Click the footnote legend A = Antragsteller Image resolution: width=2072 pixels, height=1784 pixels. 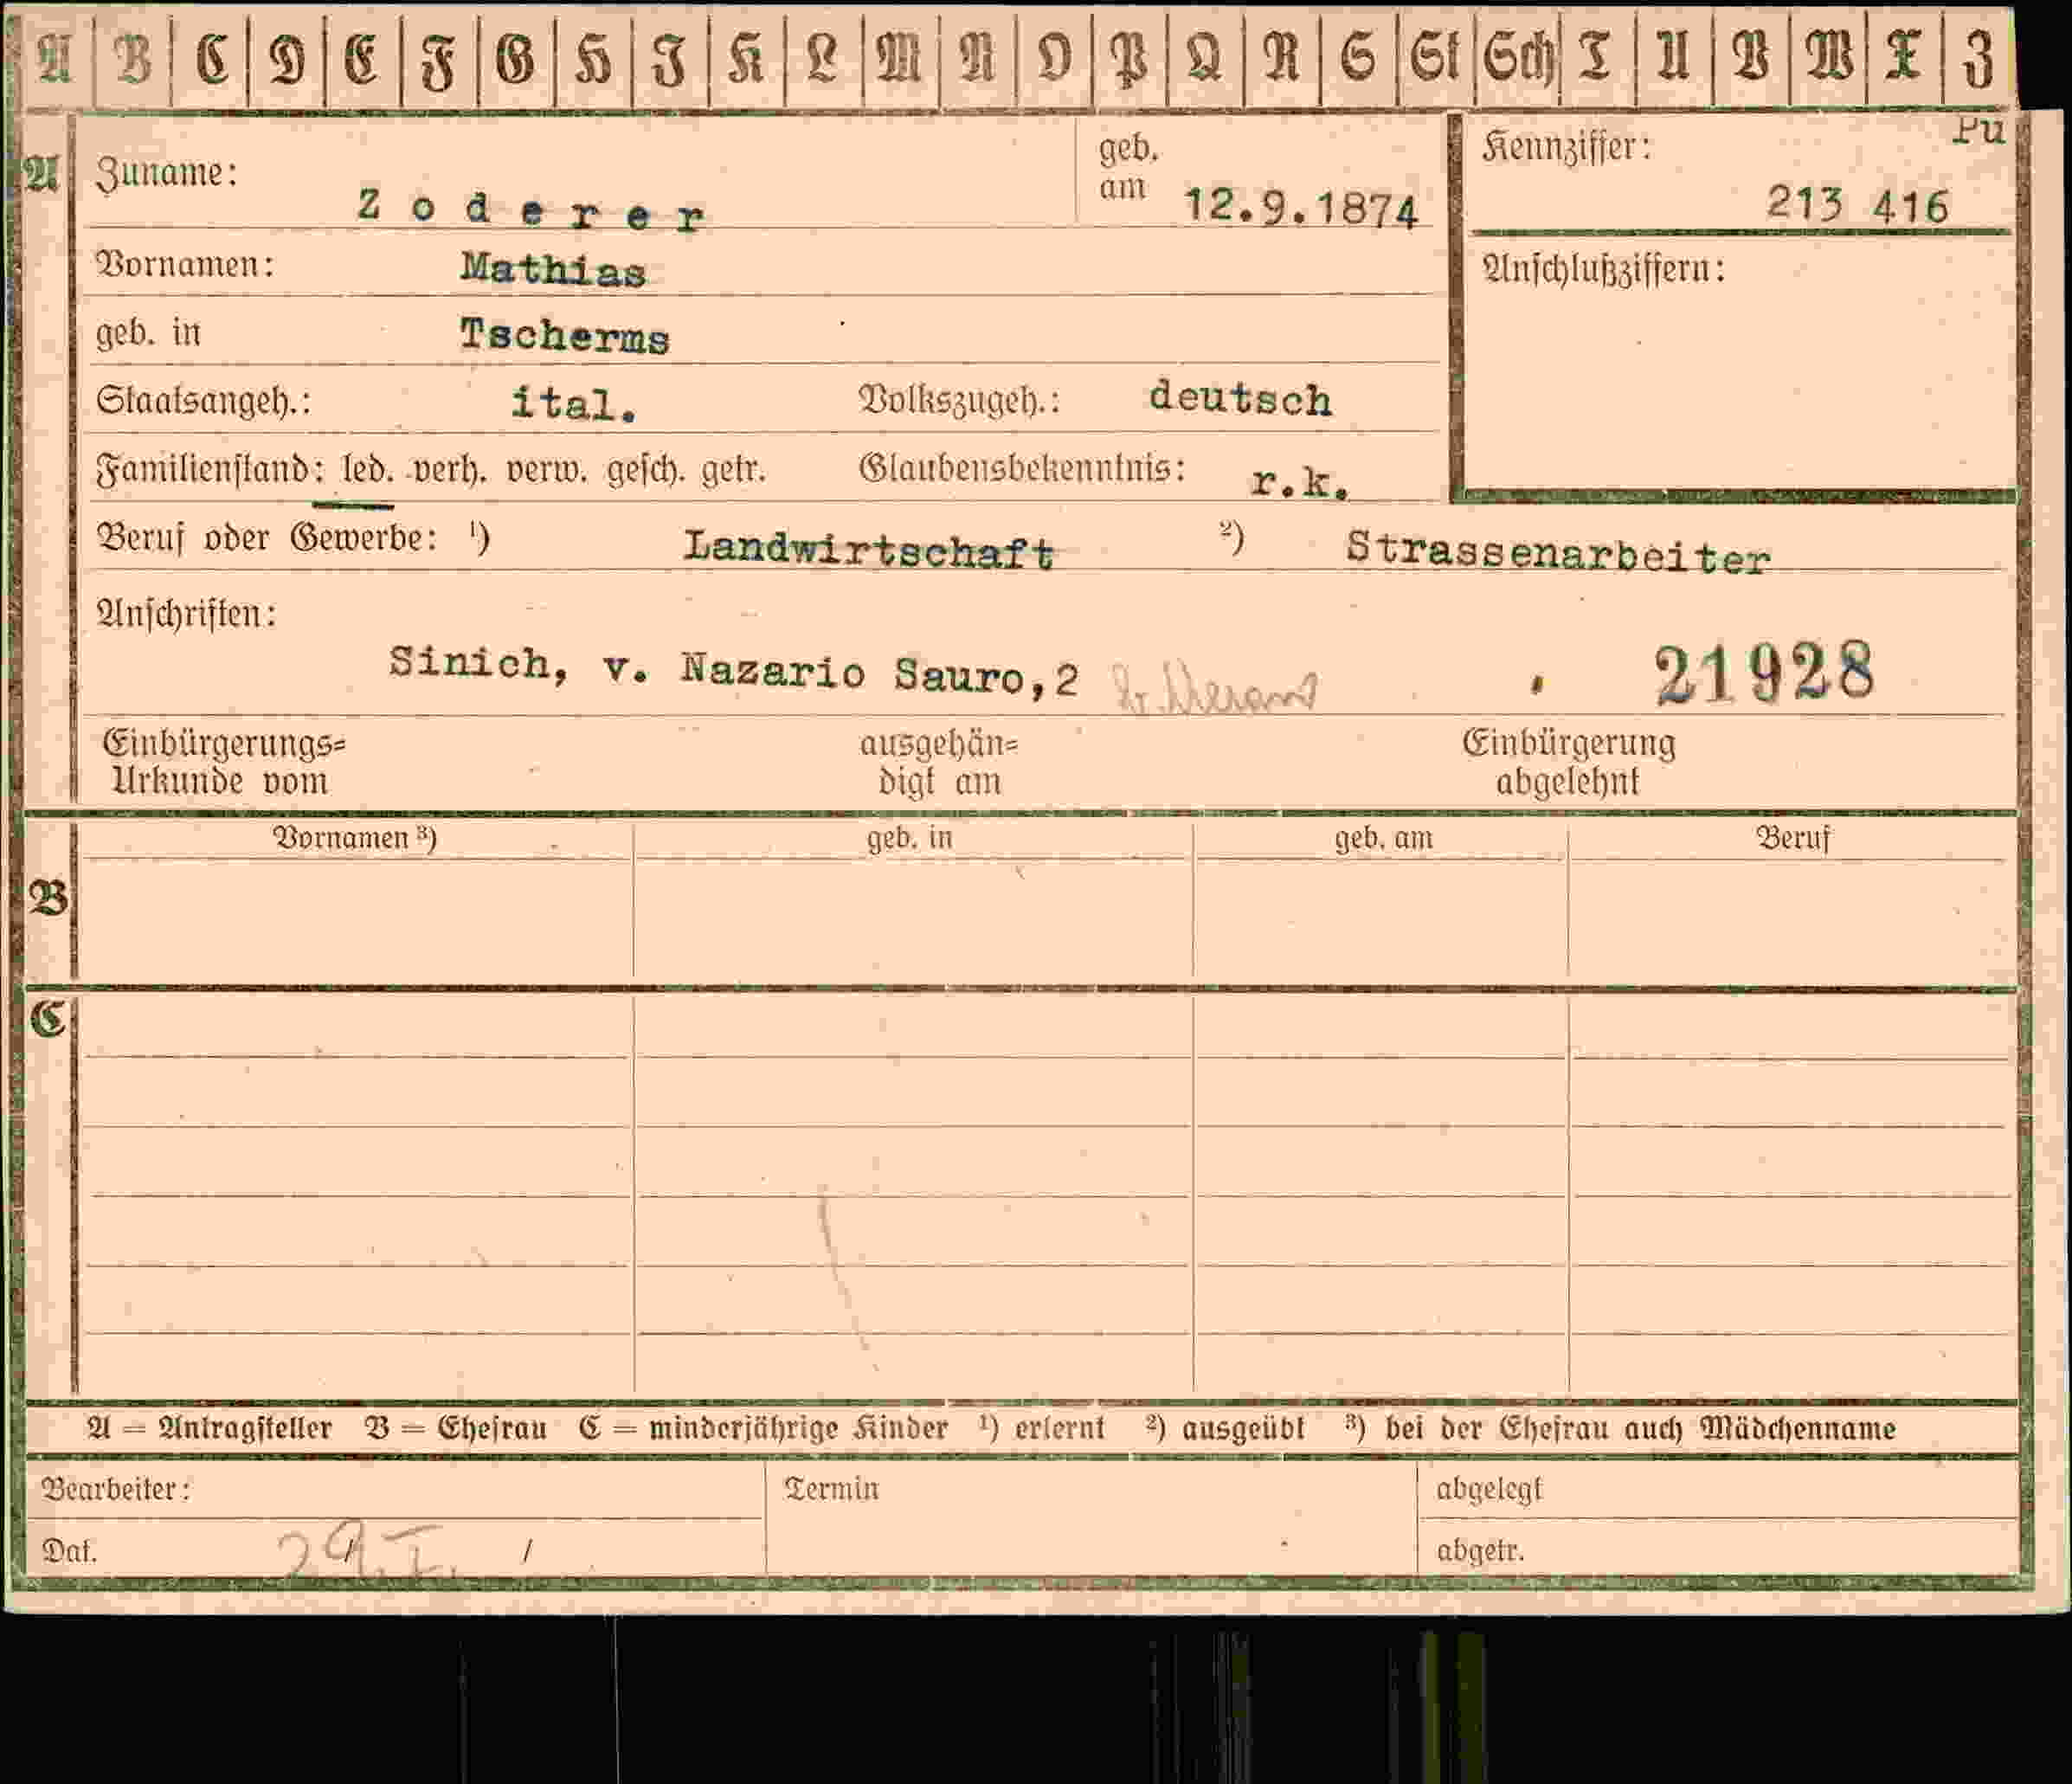209,1428
